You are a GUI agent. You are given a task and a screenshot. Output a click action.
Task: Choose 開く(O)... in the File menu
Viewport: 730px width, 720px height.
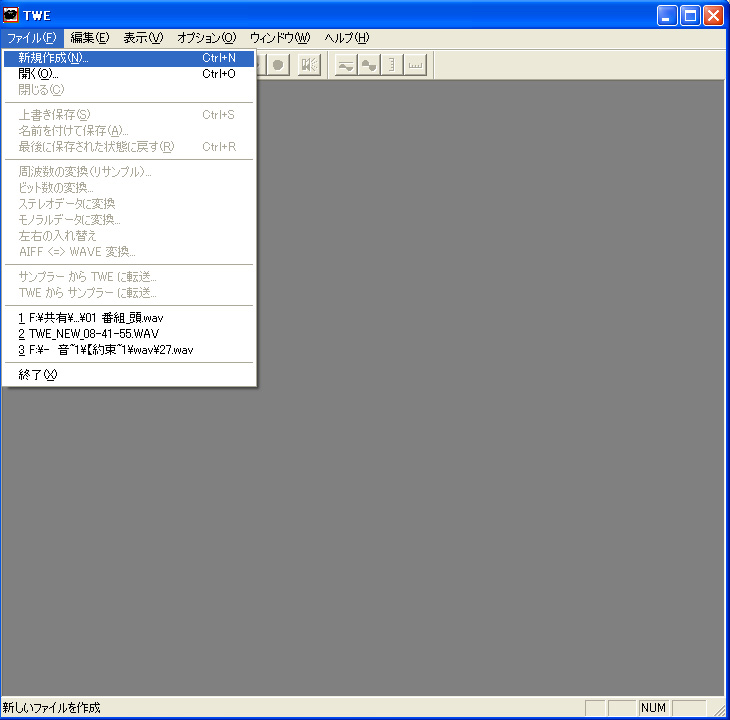click(129, 74)
